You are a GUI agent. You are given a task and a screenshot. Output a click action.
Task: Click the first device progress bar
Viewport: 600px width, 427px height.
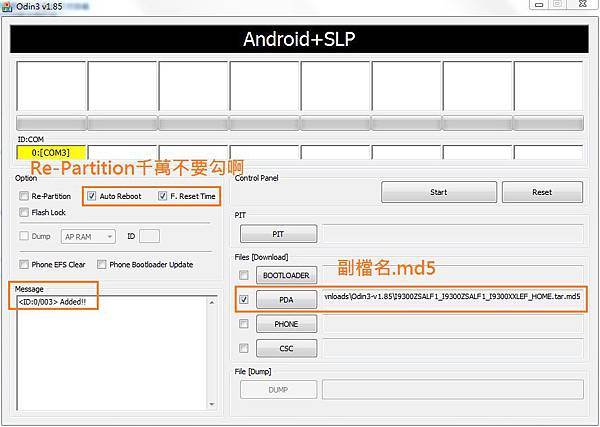click(x=51, y=123)
